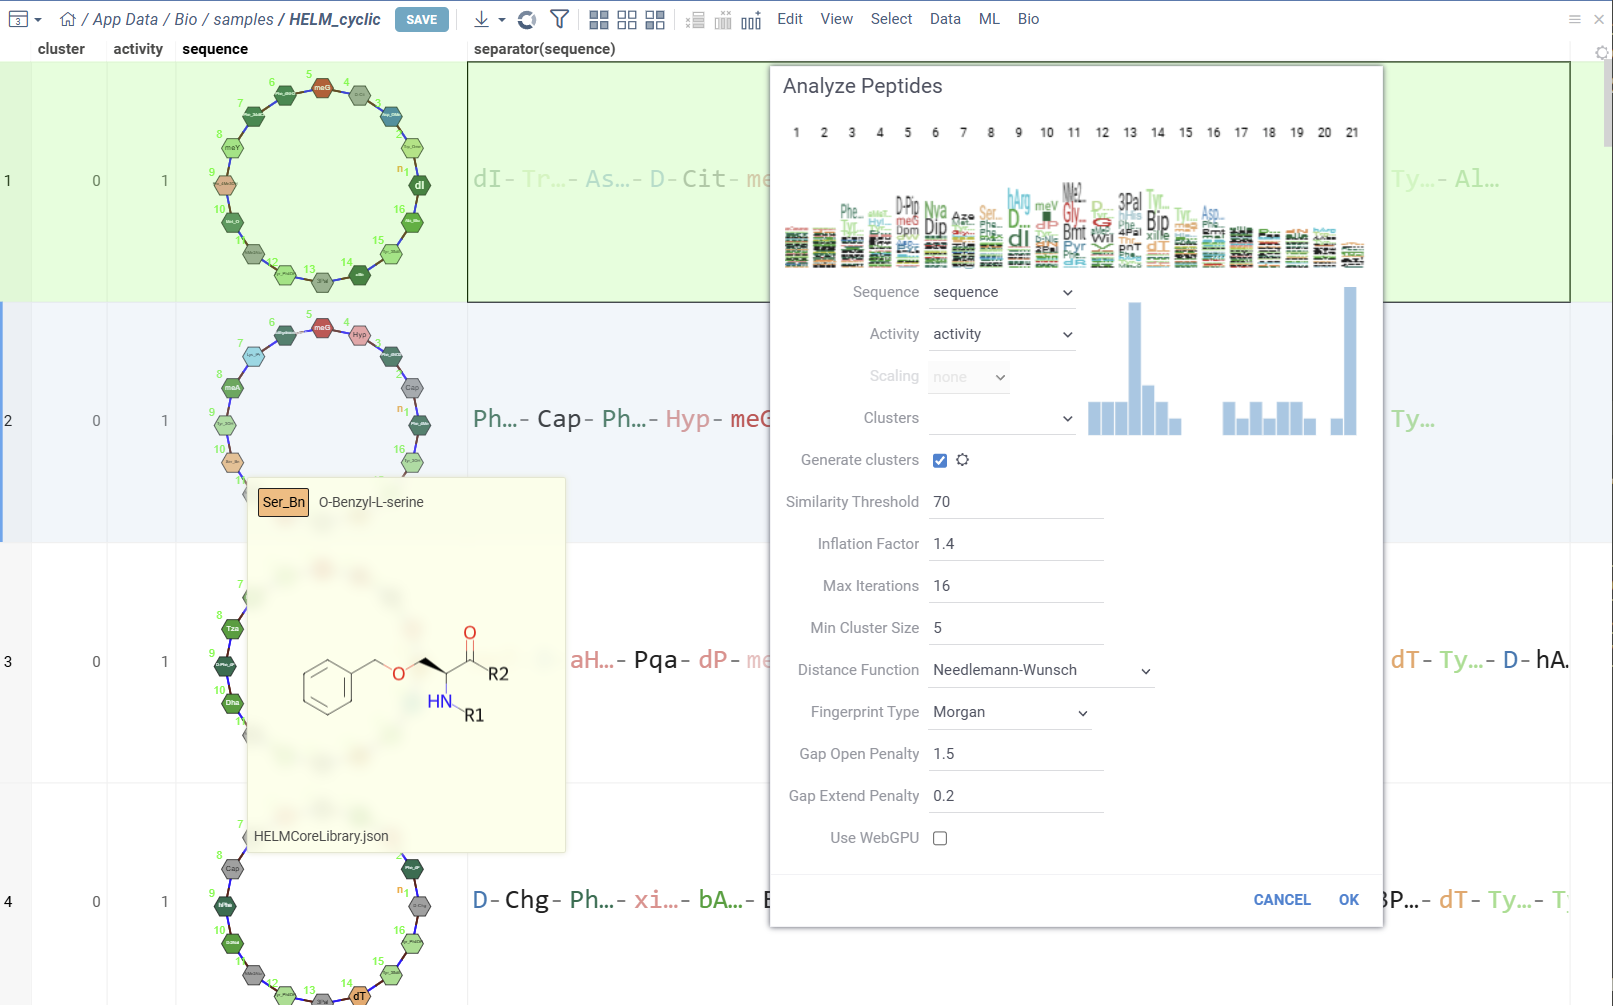Open the Distance Function dropdown
Image resolution: width=1613 pixels, height=1006 pixels.
1041,670
